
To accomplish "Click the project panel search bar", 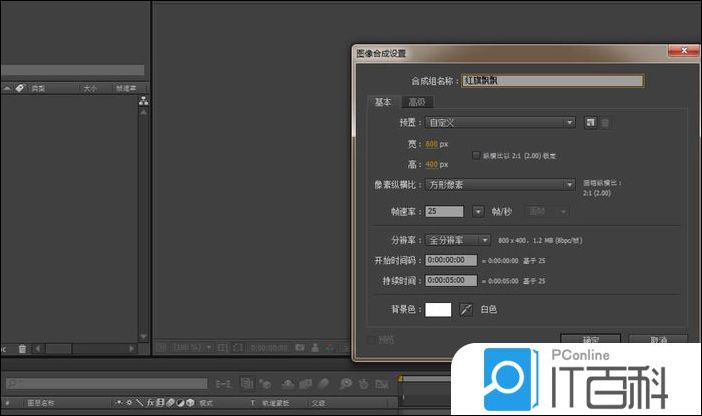I will coord(72,70).
